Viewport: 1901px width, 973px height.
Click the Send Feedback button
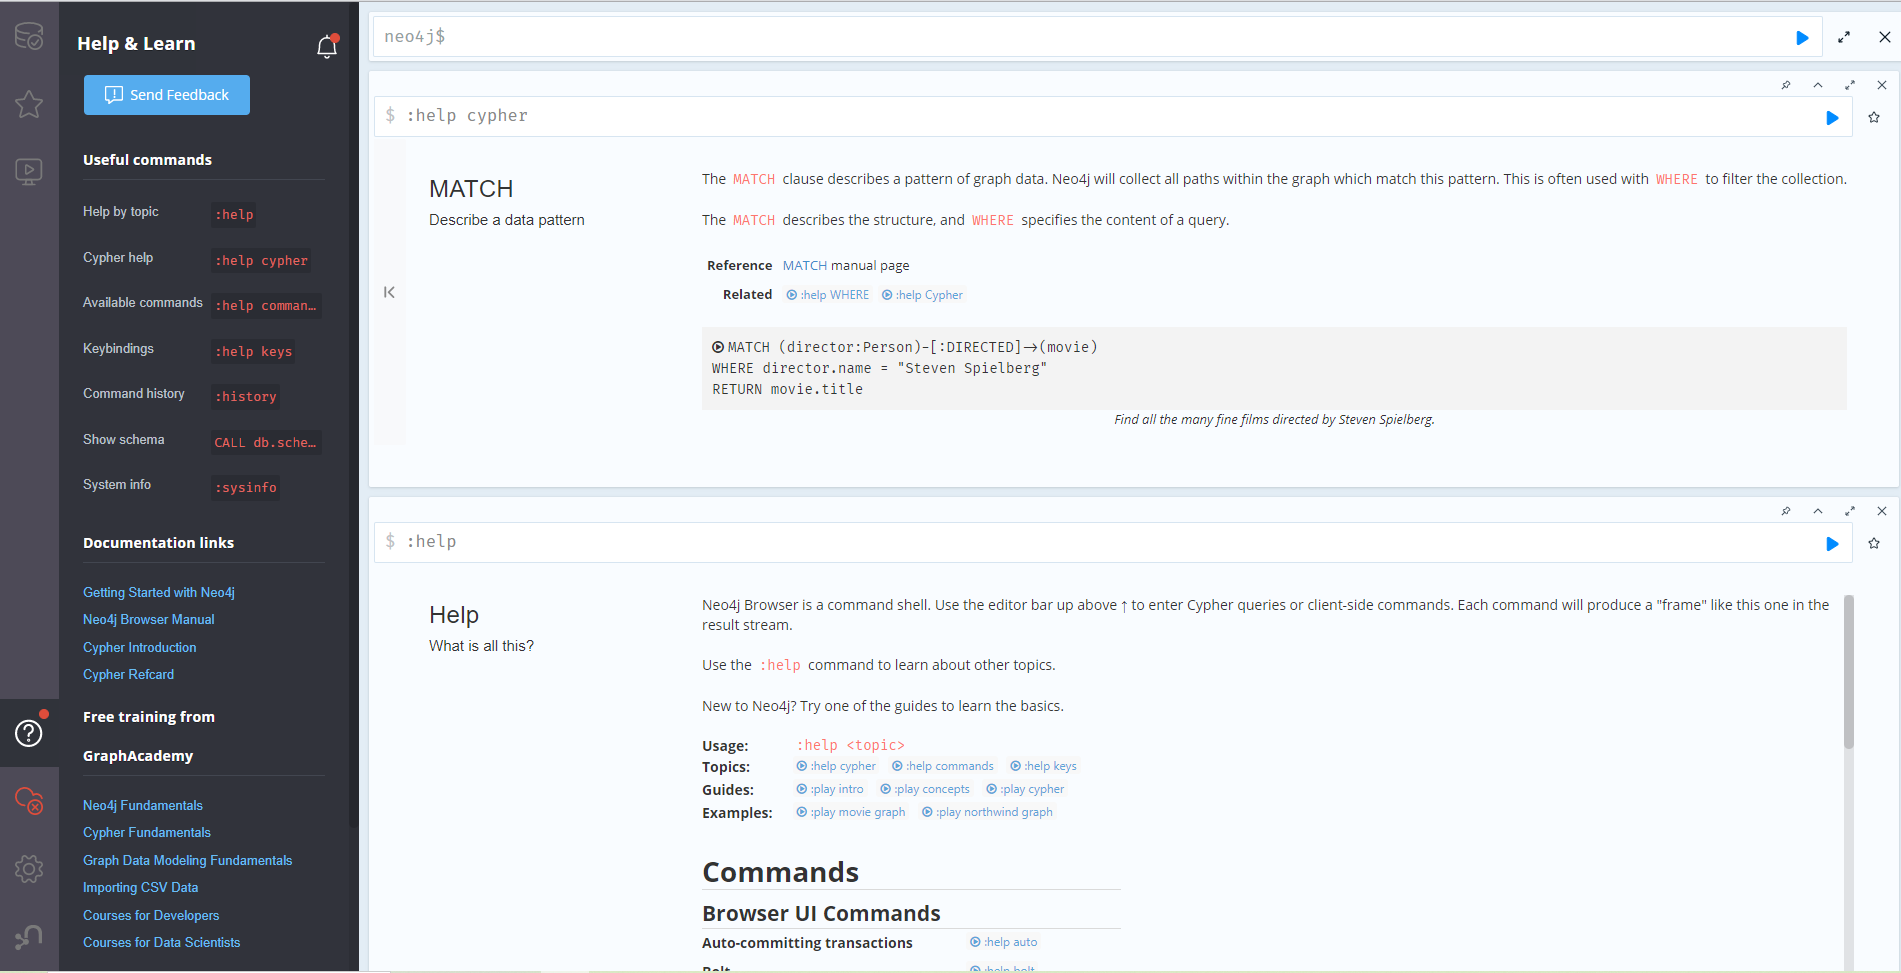tap(167, 95)
